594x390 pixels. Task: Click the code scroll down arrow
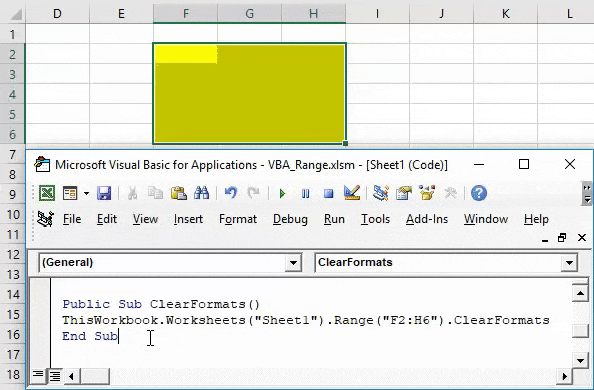[x=580, y=360]
